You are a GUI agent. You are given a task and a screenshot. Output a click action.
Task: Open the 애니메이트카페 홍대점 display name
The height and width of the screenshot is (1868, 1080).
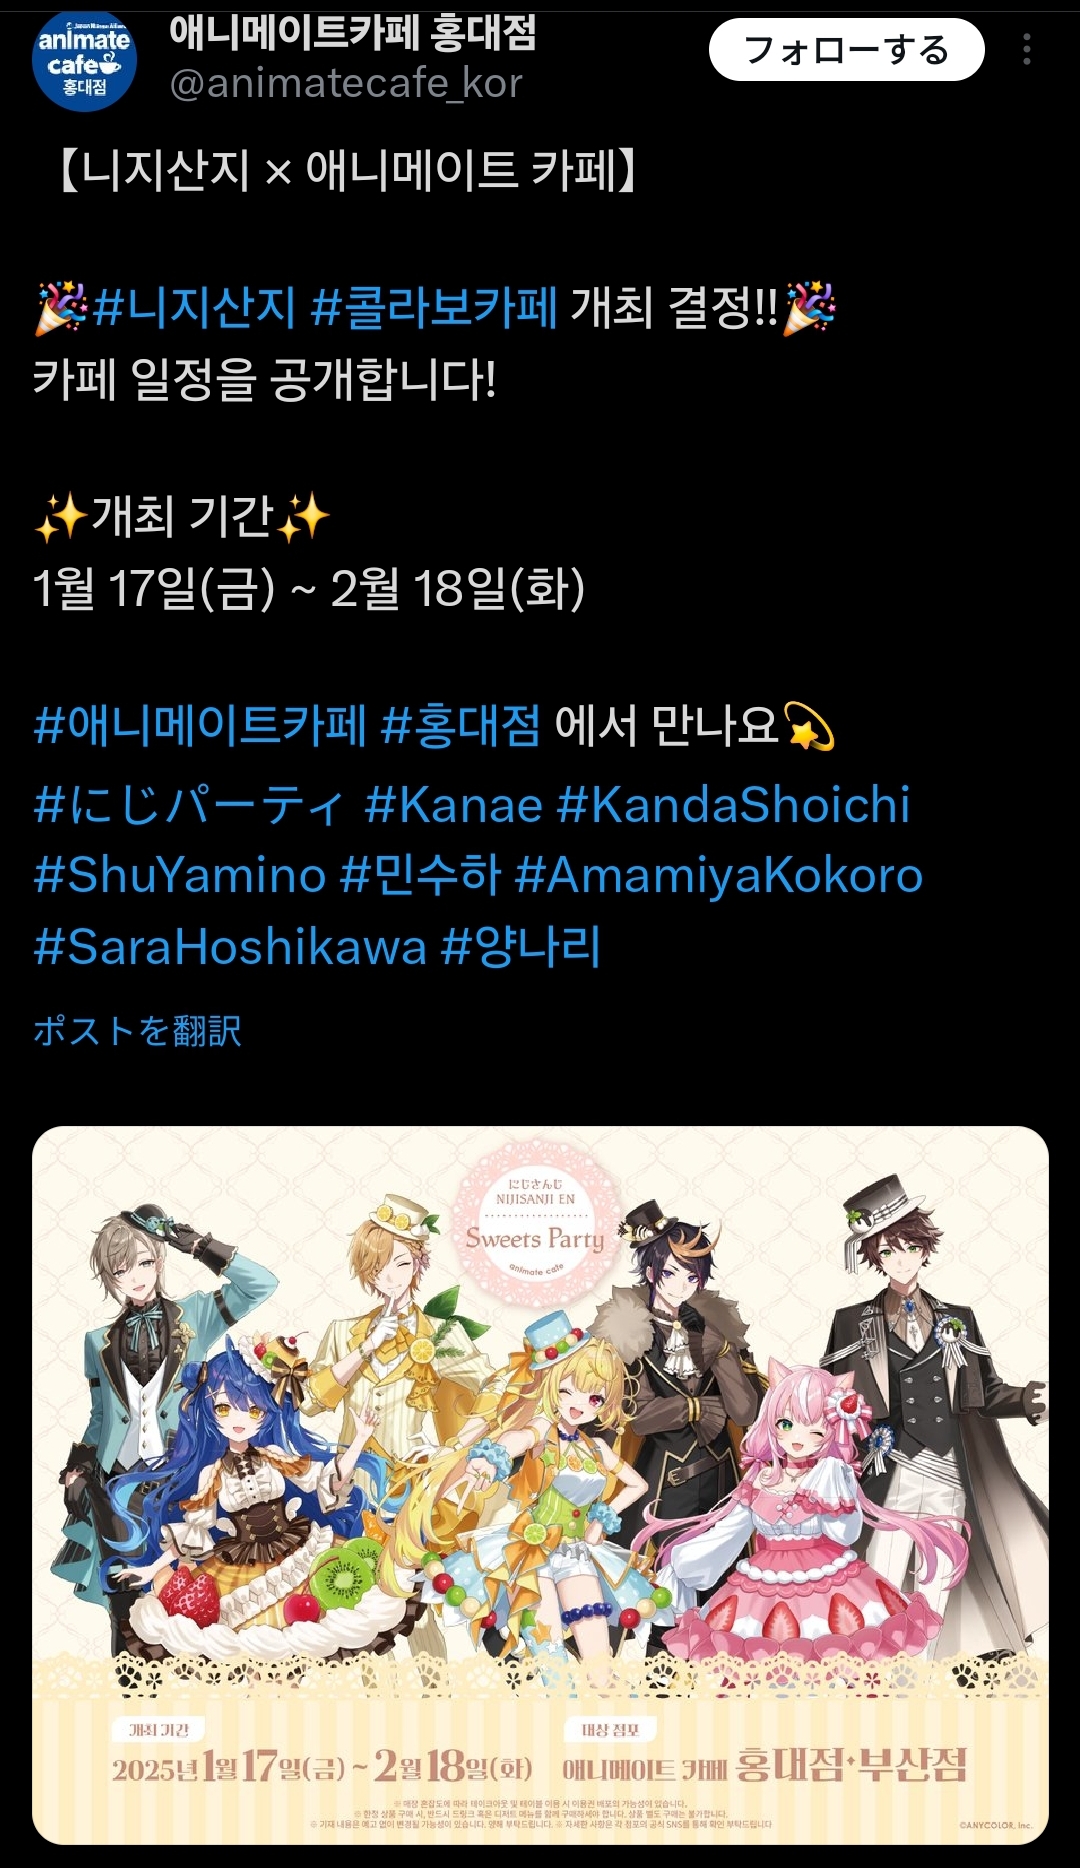pyautogui.click(x=353, y=32)
